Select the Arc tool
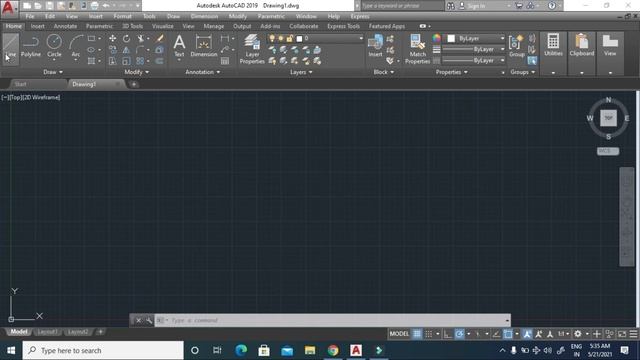 point(76,47)
